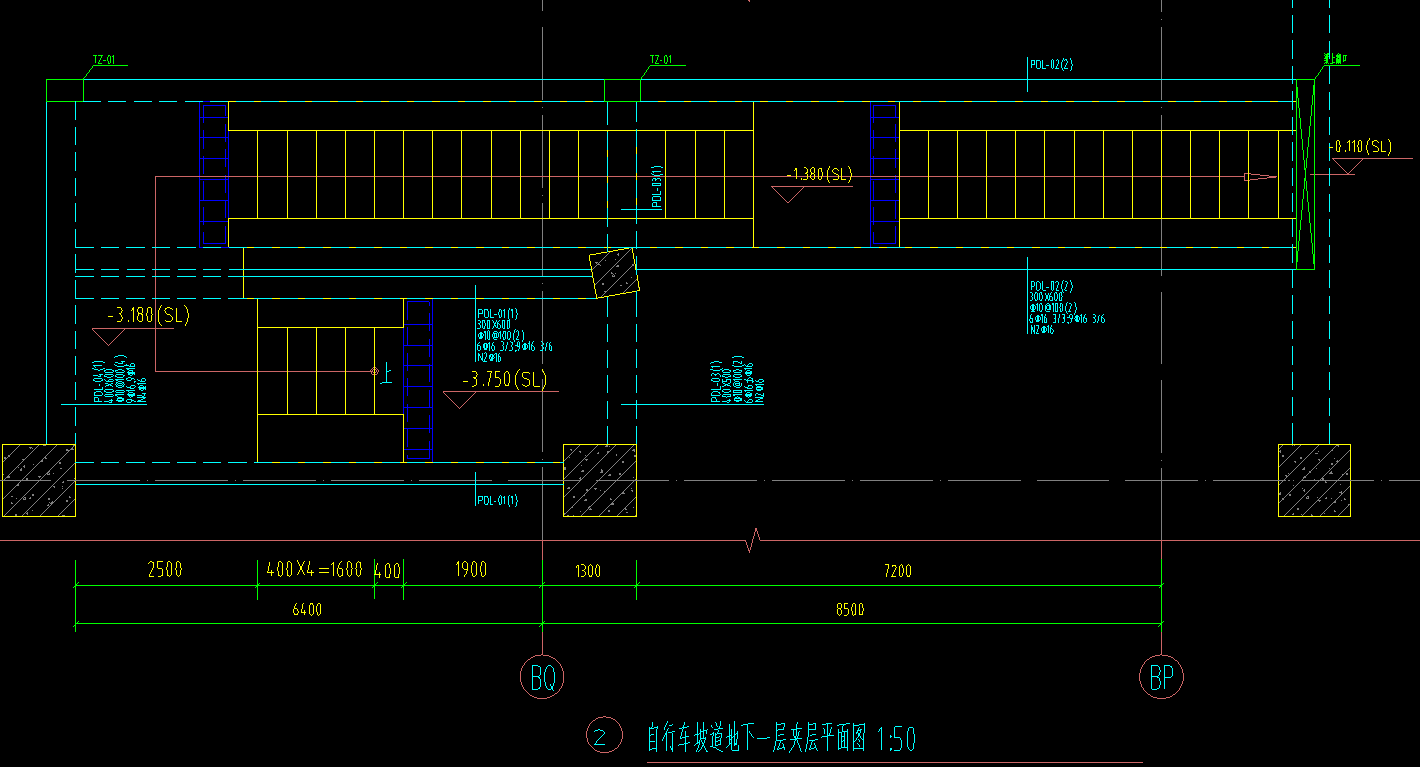Screen dimensions: 1420x767
Task: Select the ramp direction arrowhead
Action: [x=1260, y=177]
